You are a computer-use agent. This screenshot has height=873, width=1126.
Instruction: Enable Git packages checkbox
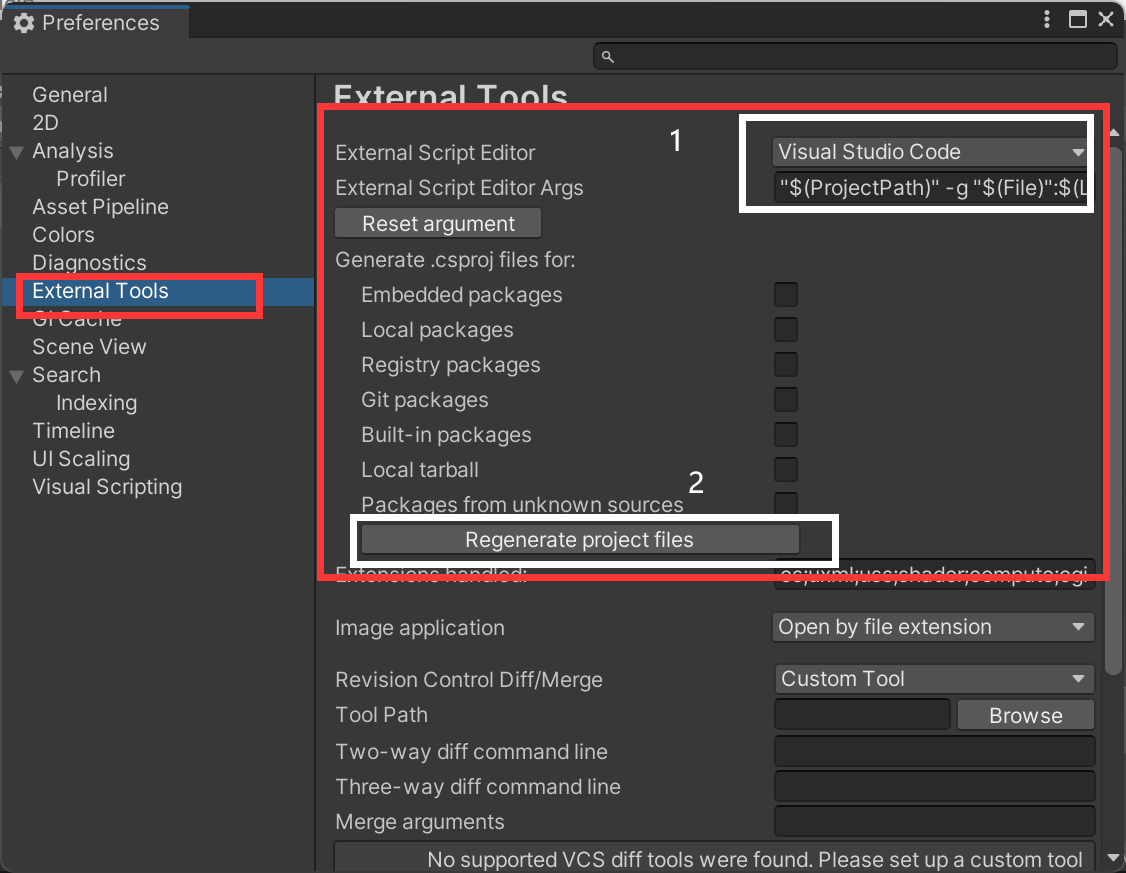coord(786,399)
